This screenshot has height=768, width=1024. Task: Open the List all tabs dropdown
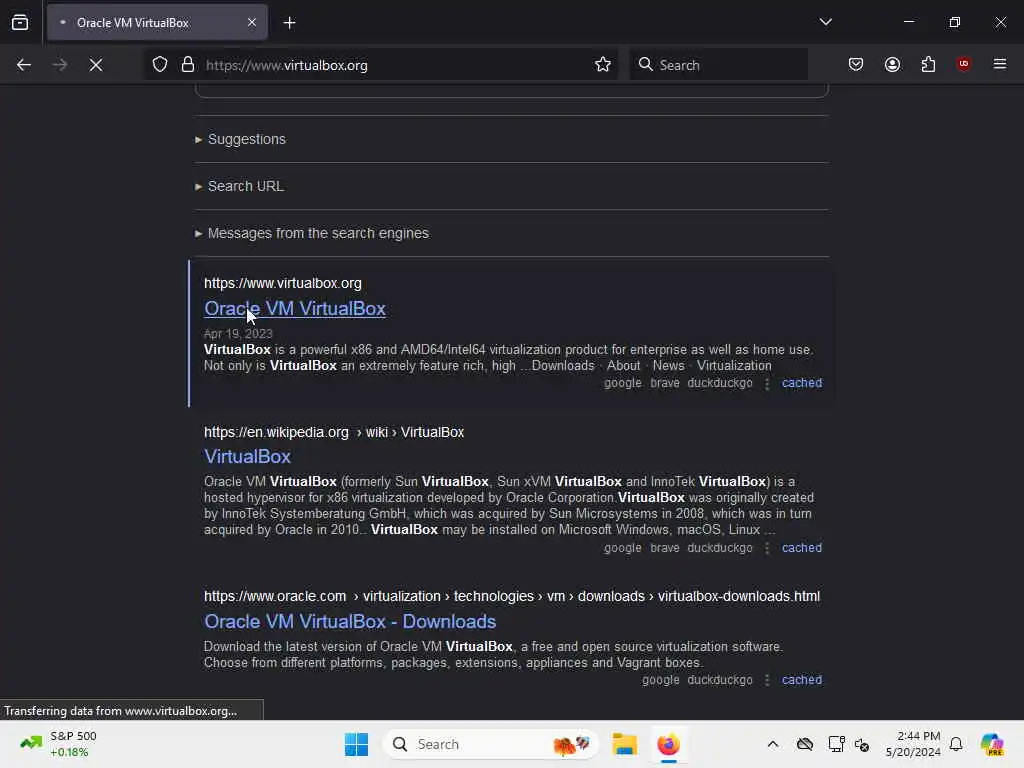point(825,22)
